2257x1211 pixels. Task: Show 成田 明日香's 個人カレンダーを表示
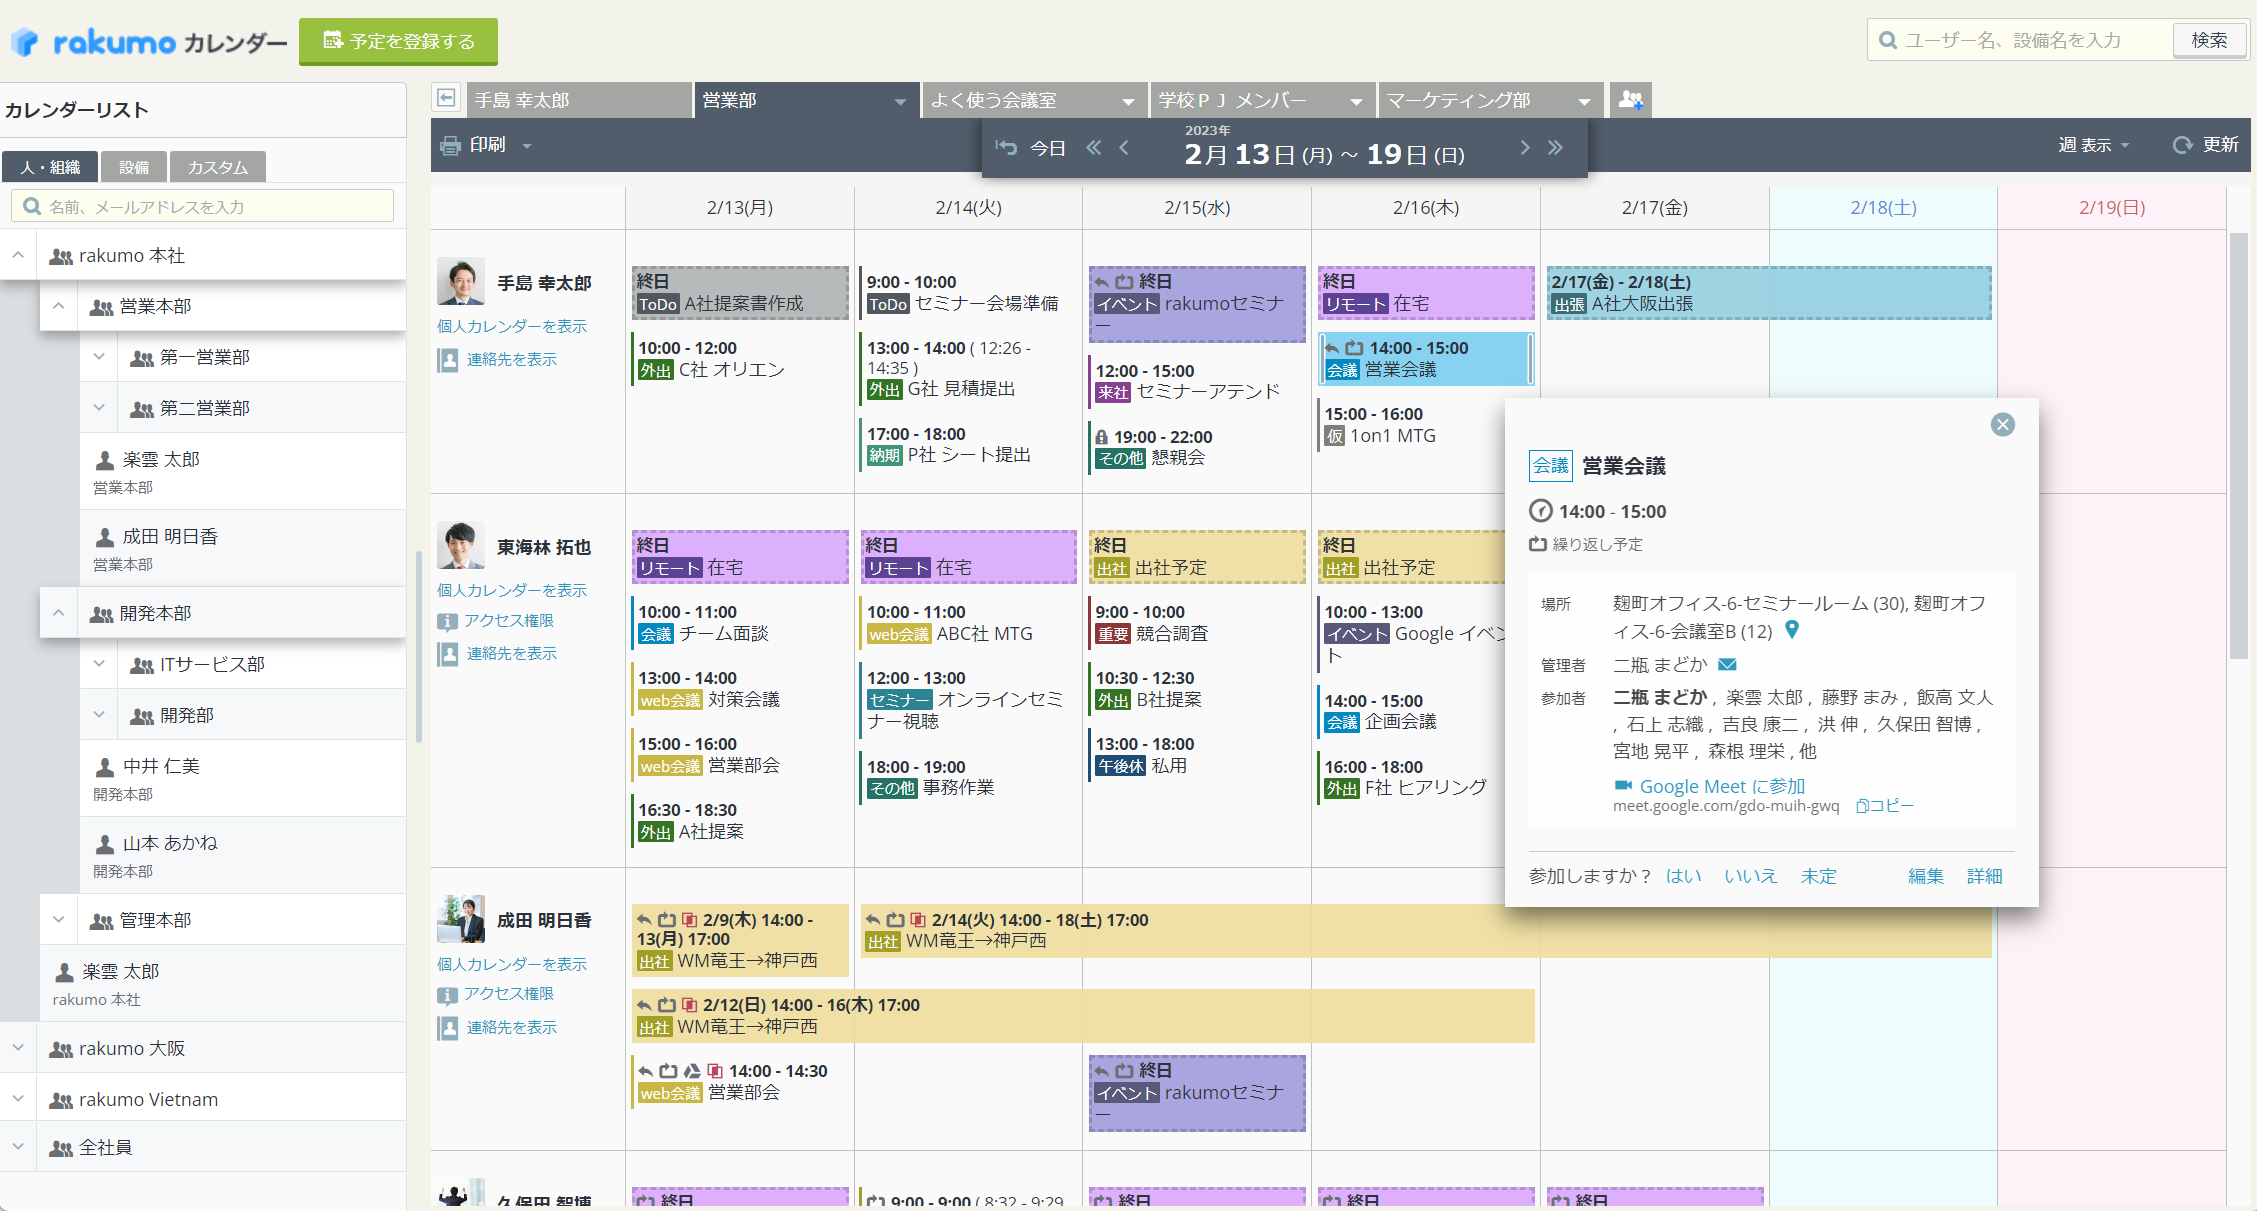pos(512,965)
